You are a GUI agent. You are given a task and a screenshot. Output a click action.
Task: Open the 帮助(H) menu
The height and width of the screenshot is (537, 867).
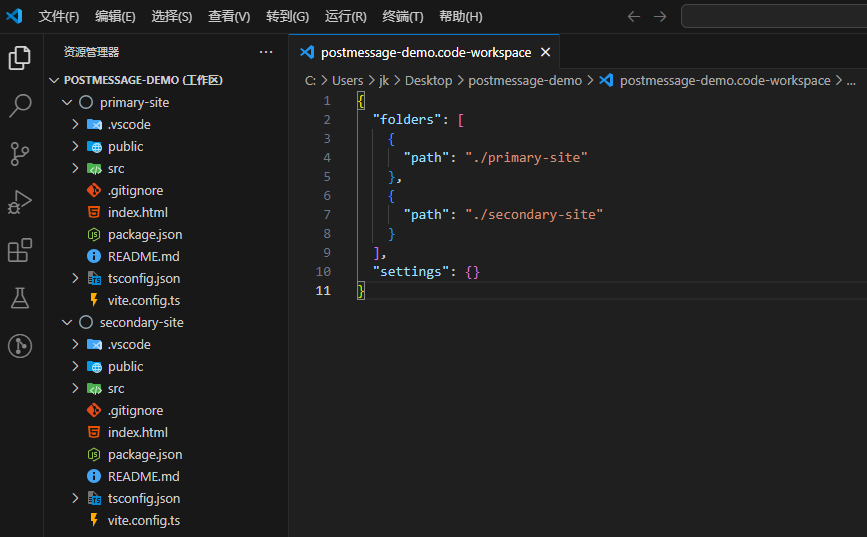tap(461, 17)
